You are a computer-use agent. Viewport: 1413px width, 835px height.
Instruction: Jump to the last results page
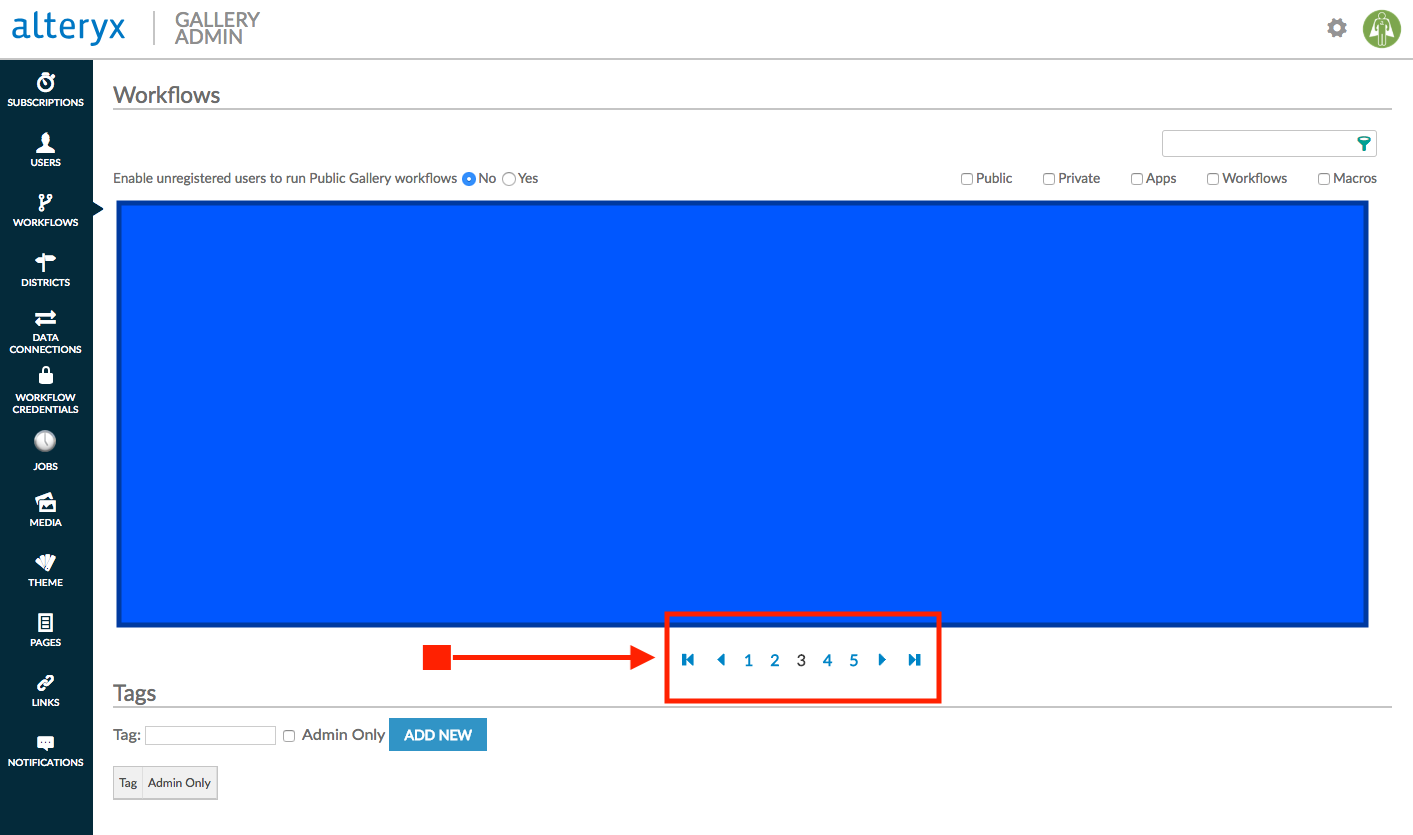coord(912,659)
